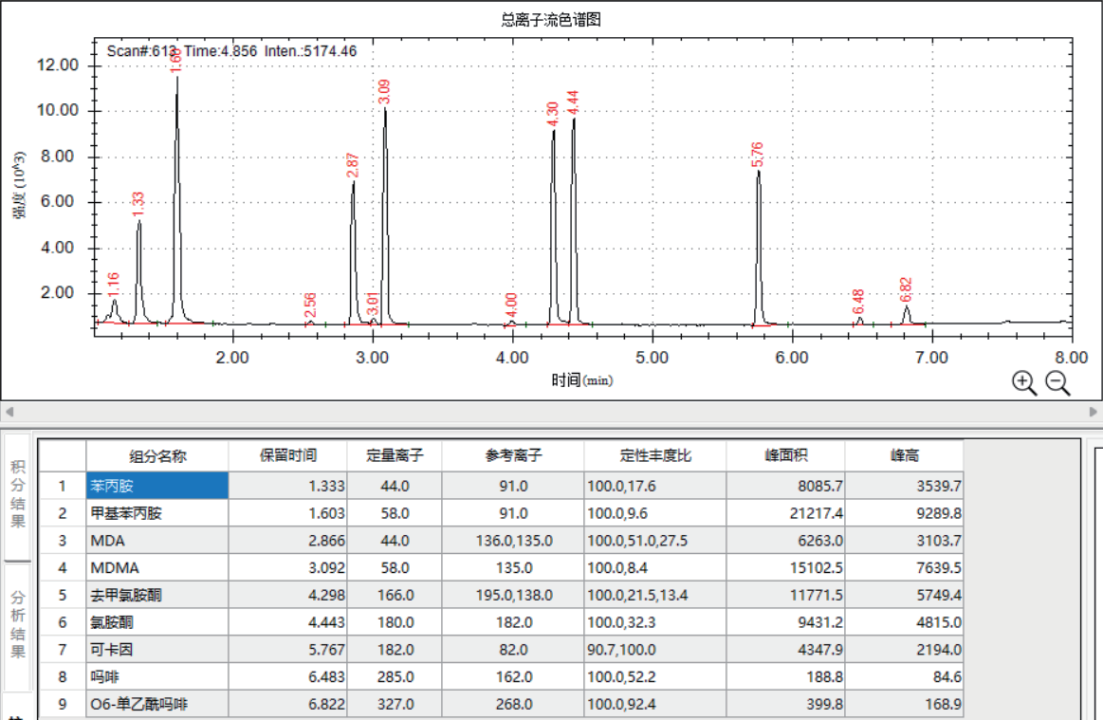Switch to the 积分结果 tab
The height and width of the screenshot is (720, 1103).
18,495
